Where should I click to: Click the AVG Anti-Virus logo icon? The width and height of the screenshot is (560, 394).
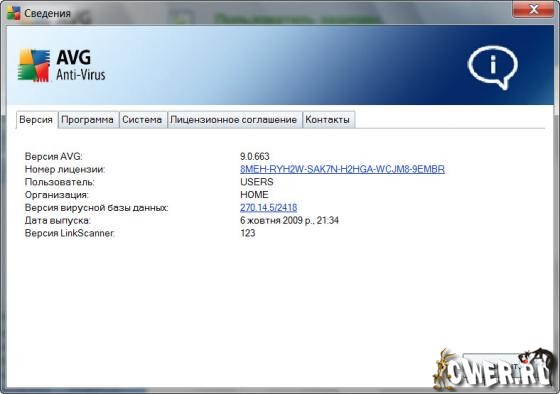click(x=34, y=65)
